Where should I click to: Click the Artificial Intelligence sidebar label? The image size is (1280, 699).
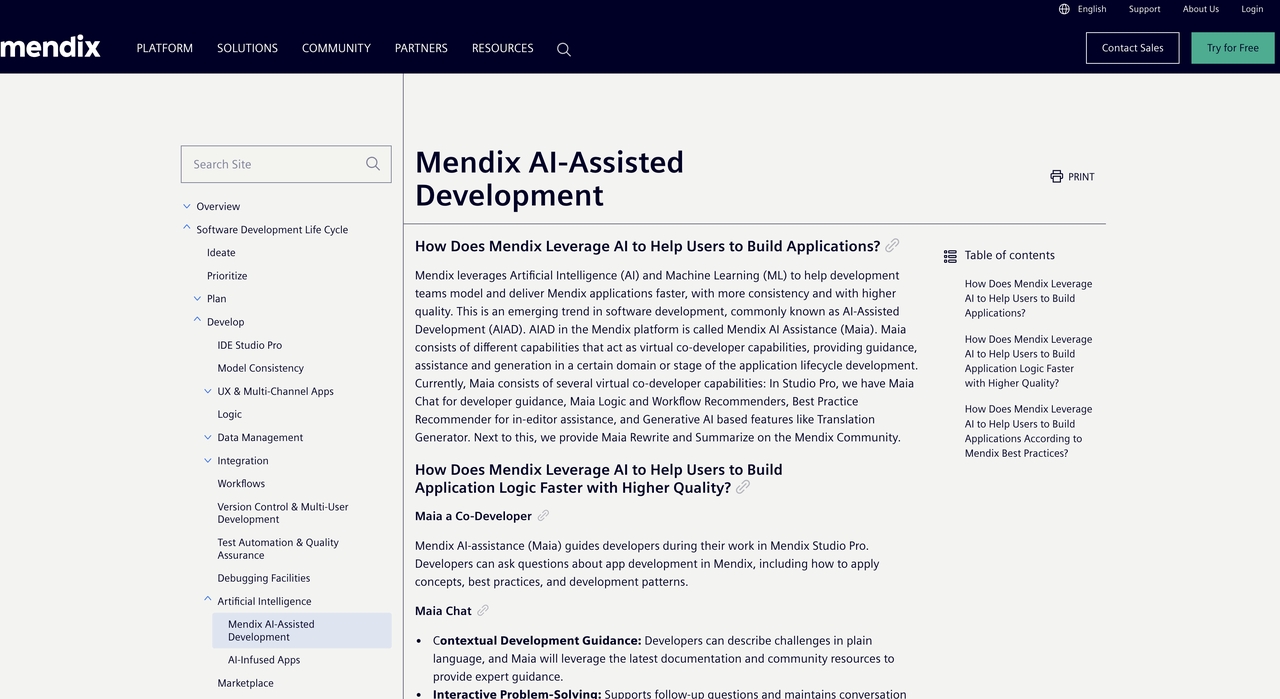click(264, 601)
